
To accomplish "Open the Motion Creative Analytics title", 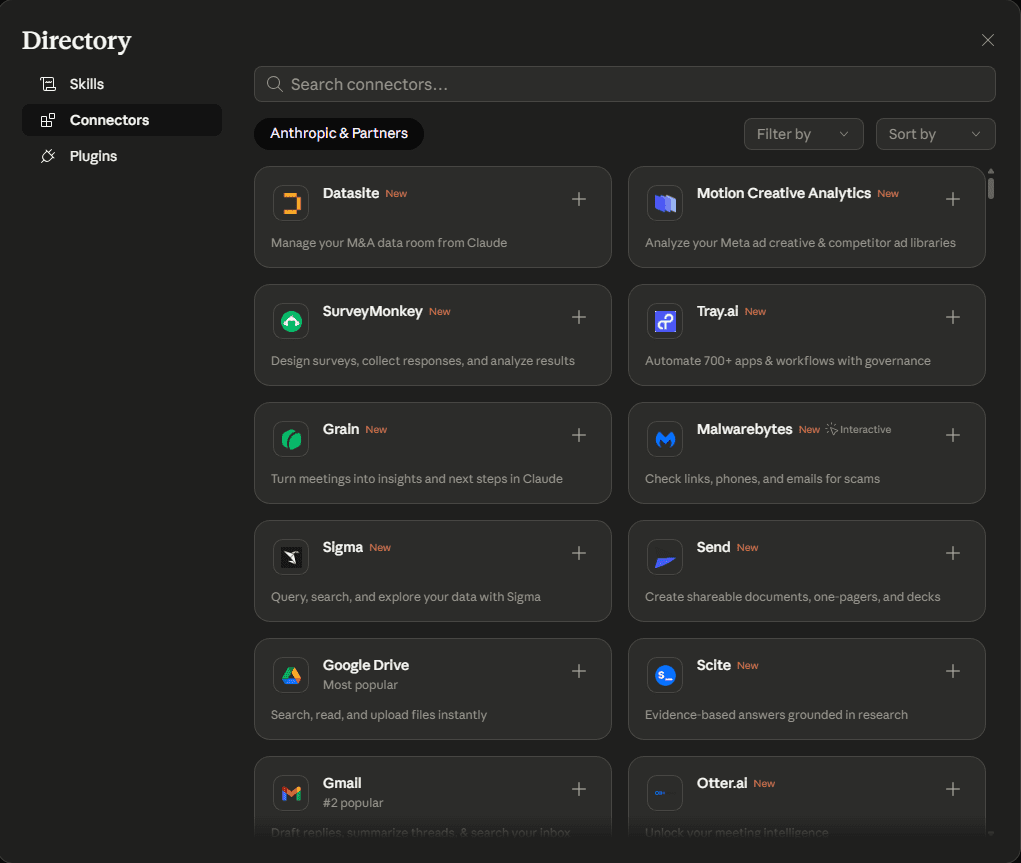I will click(x=783, y=193).
